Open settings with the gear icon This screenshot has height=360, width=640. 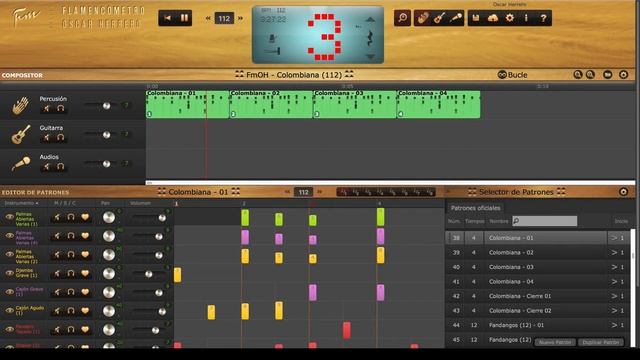coord(510,18)
